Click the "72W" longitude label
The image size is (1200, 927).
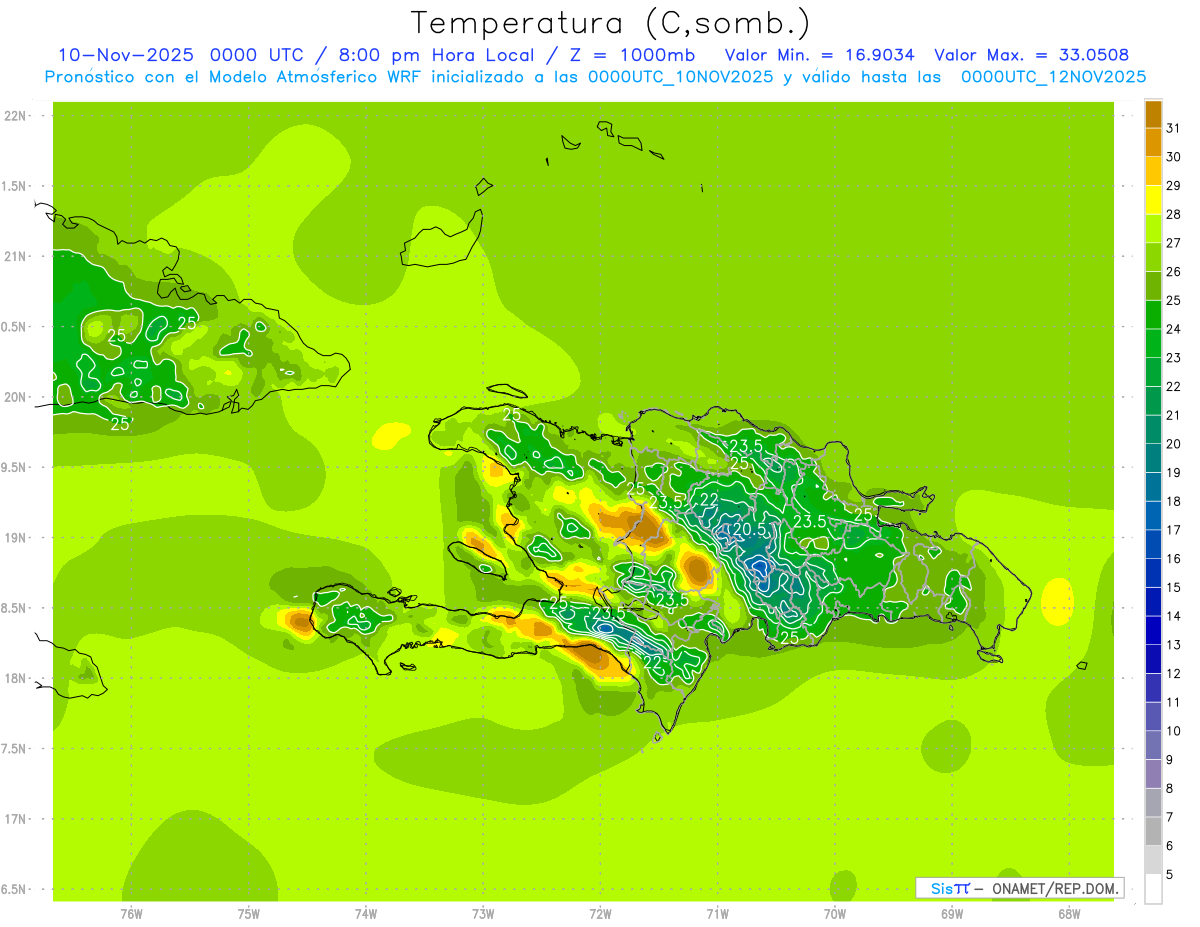coord(600,913)
